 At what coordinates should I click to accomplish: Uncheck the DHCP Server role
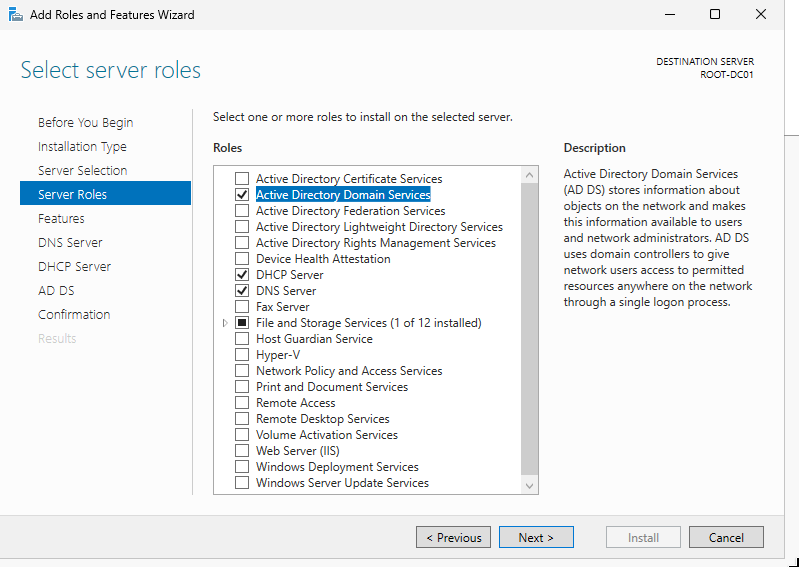pyautogui.click(x=242, y=275)
